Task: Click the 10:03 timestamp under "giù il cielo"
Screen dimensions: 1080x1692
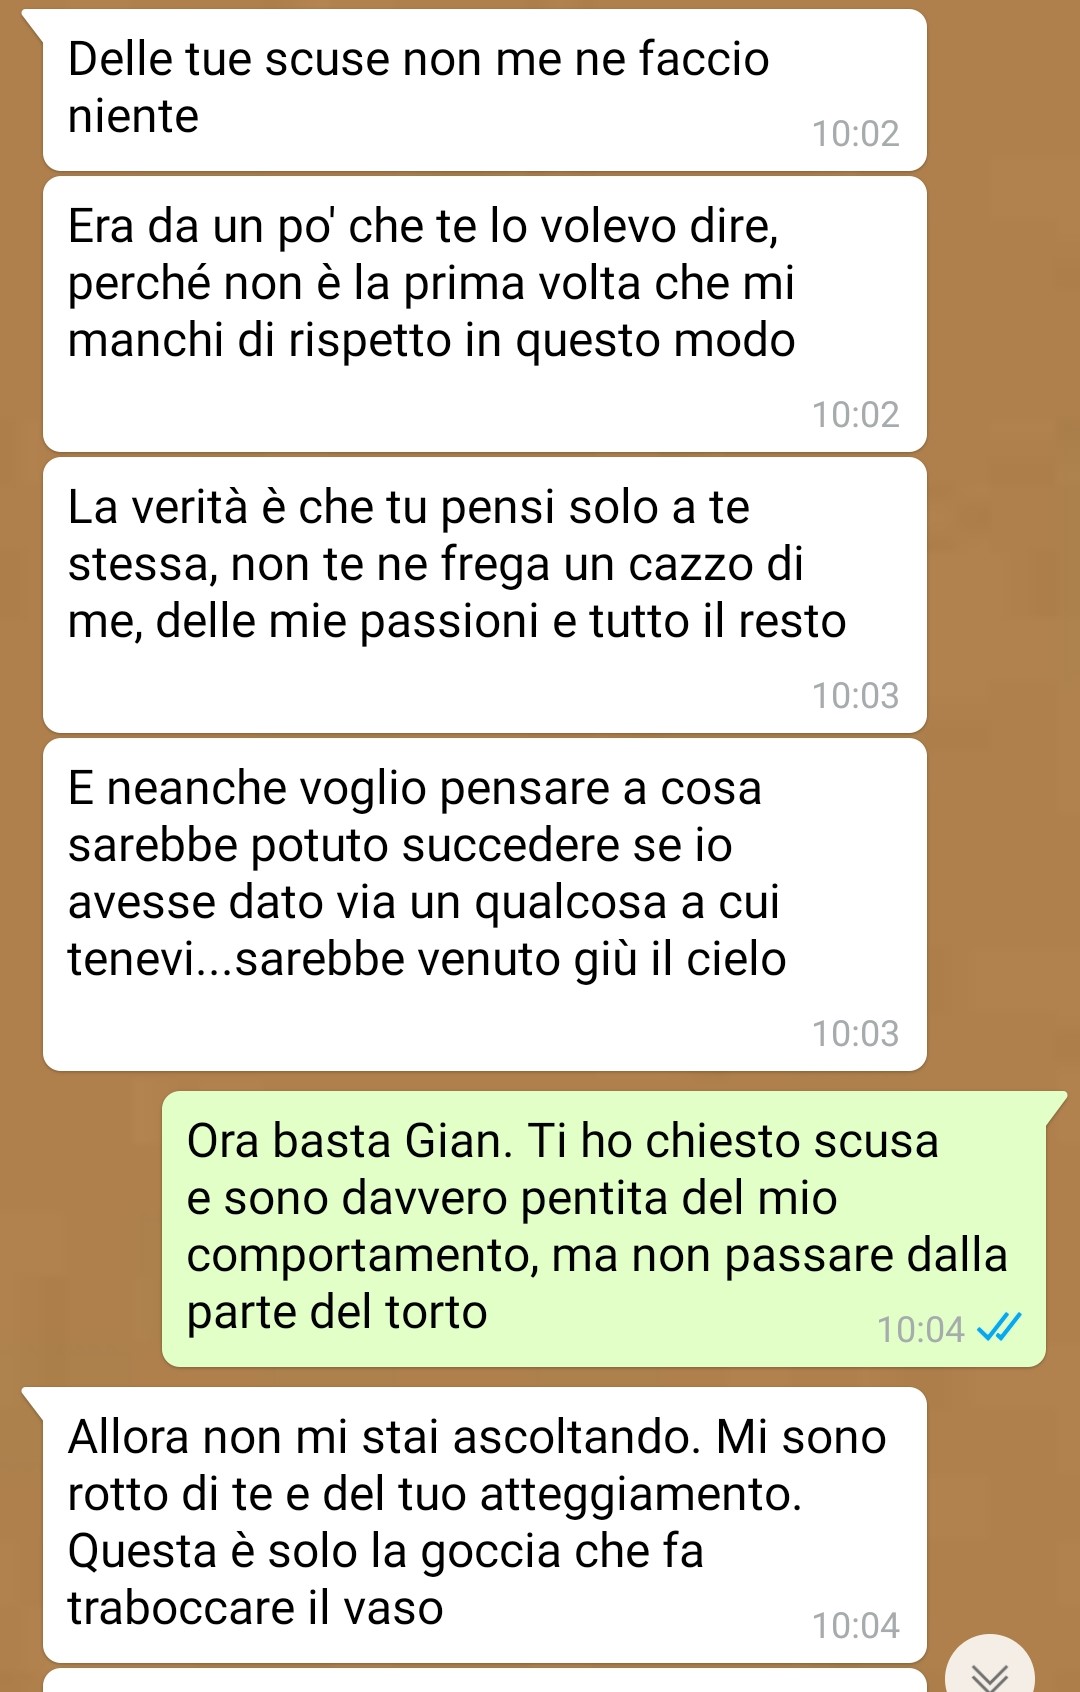Action: click(x=856, y=1034)
